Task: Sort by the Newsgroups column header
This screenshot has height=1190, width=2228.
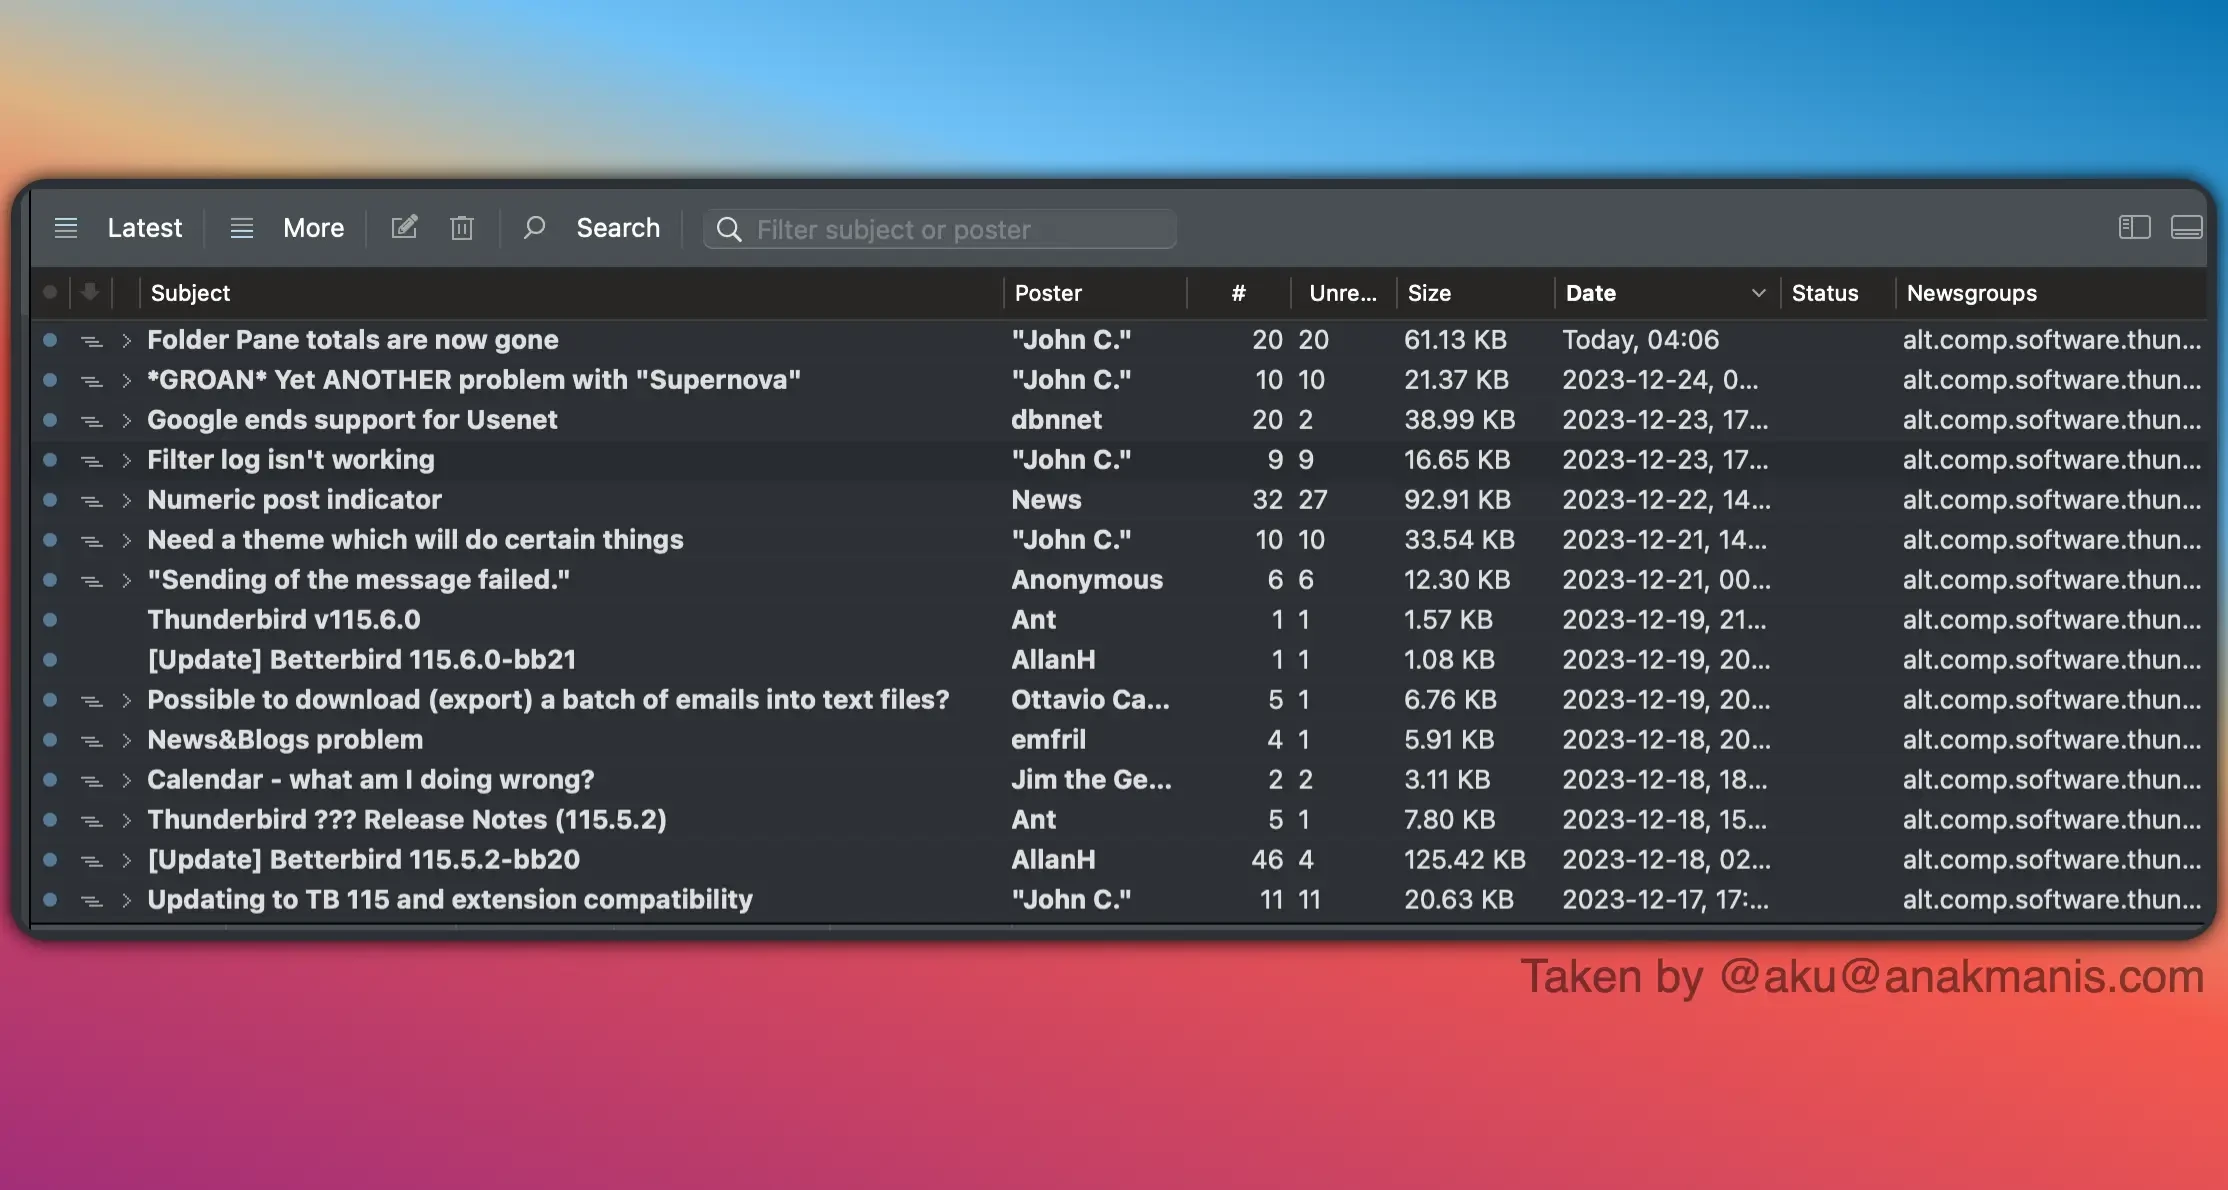Action: coord(2051,293)
